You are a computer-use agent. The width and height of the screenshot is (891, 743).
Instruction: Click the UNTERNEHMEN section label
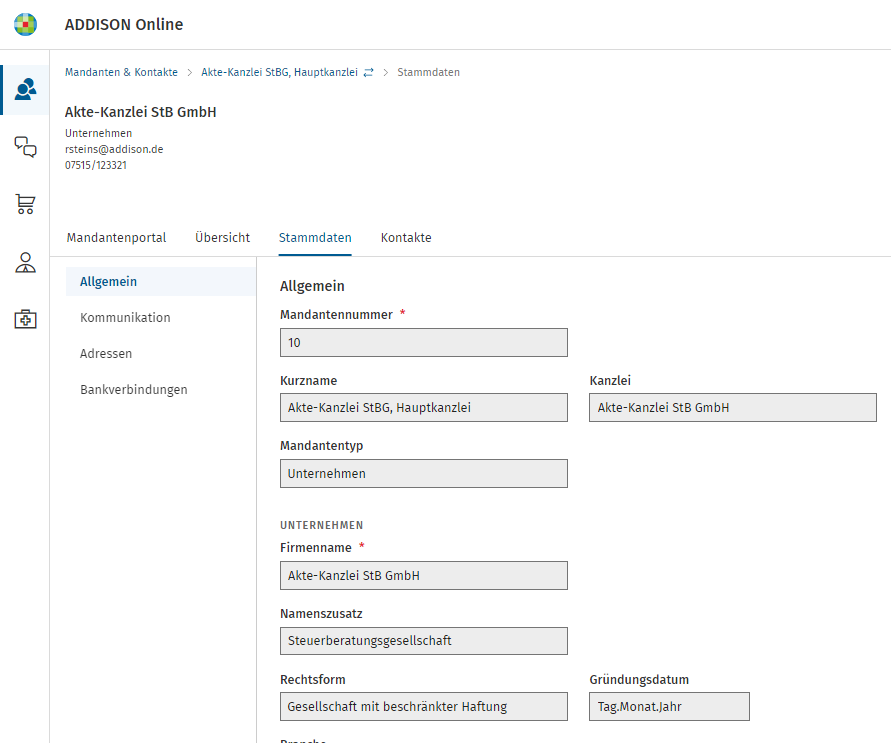322,525
